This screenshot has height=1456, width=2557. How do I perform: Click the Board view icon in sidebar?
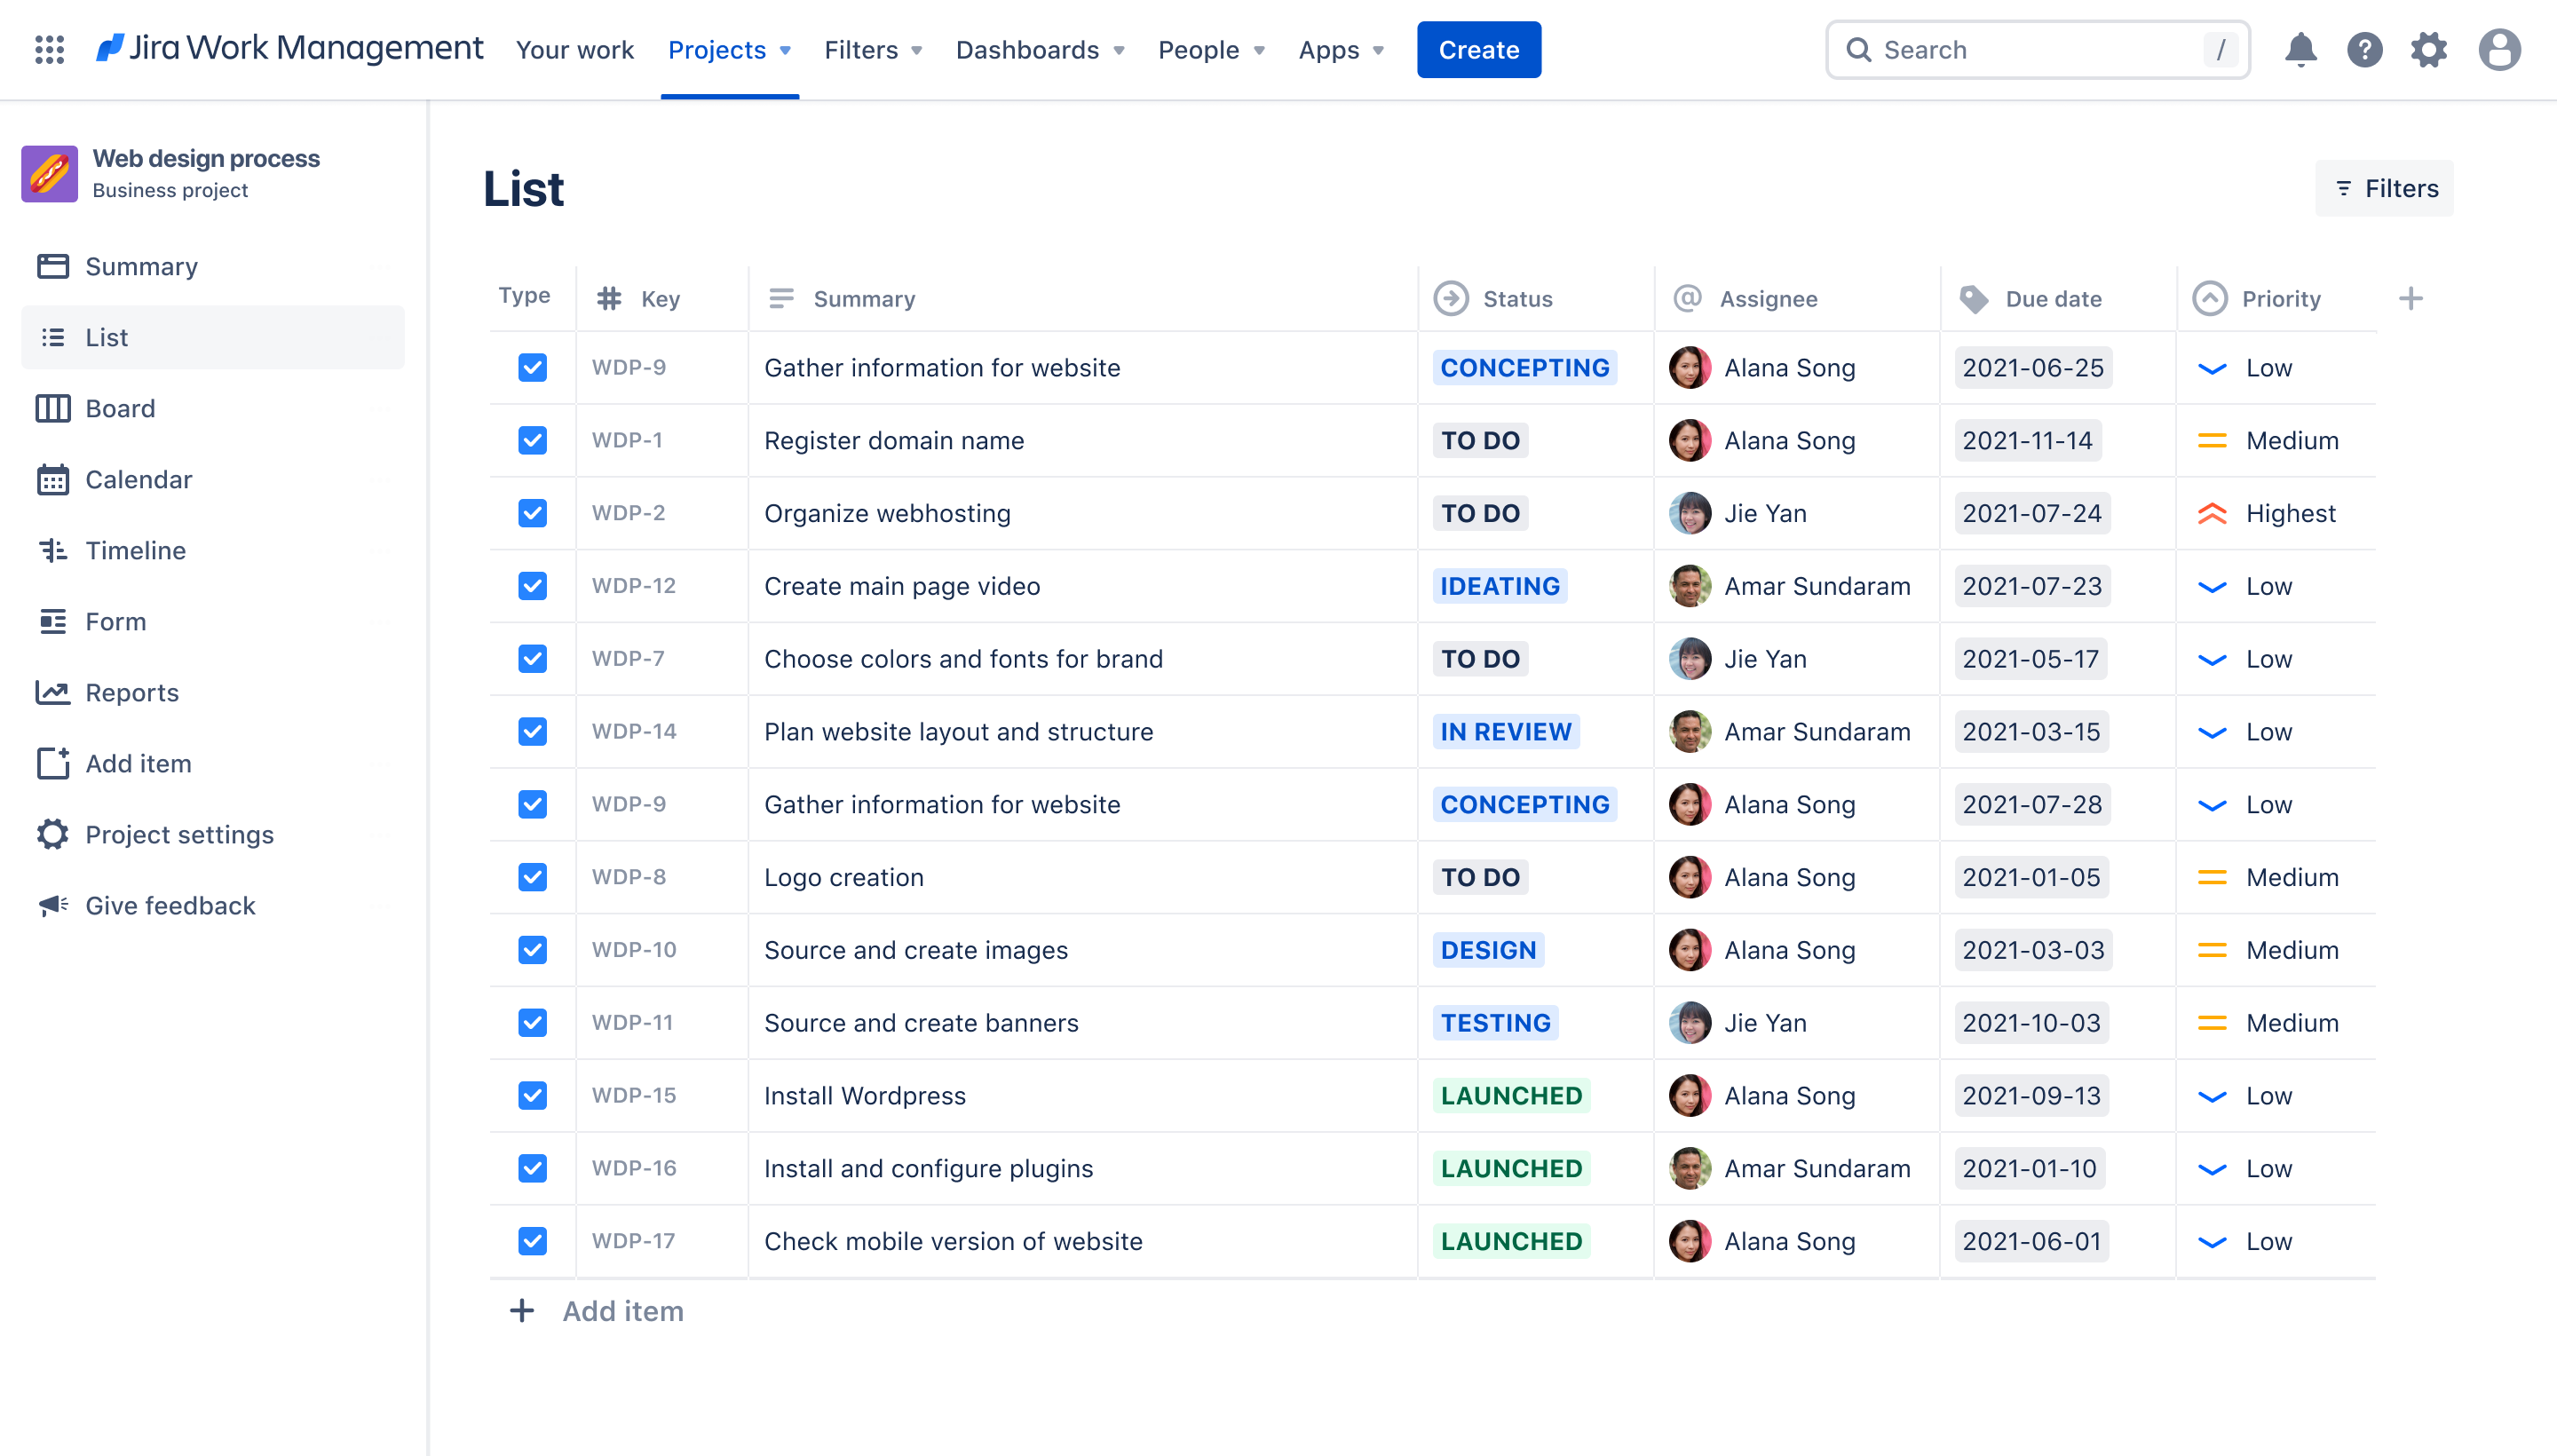coord(51,406)
